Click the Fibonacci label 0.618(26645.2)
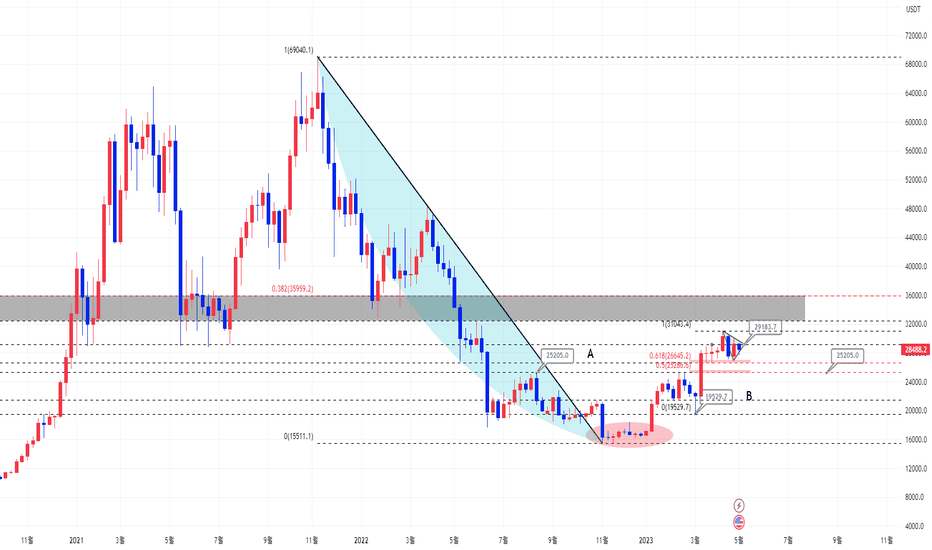932x550 pixels. click(670, 356)
